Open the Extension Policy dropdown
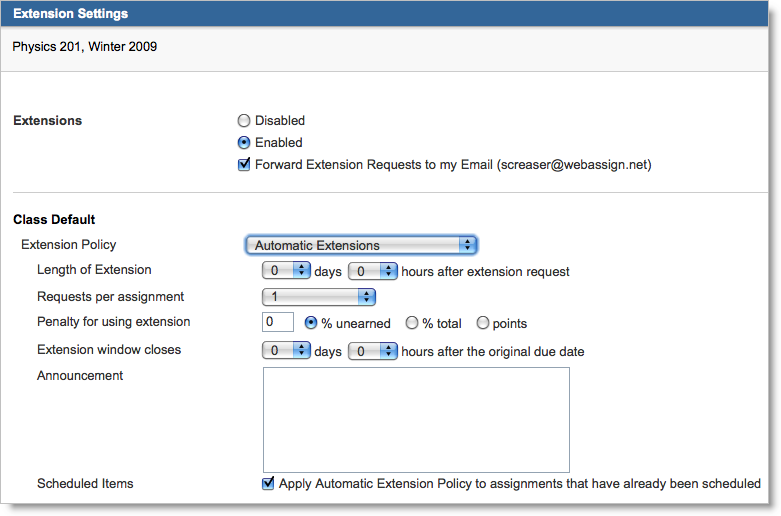 tap(360, 245)
